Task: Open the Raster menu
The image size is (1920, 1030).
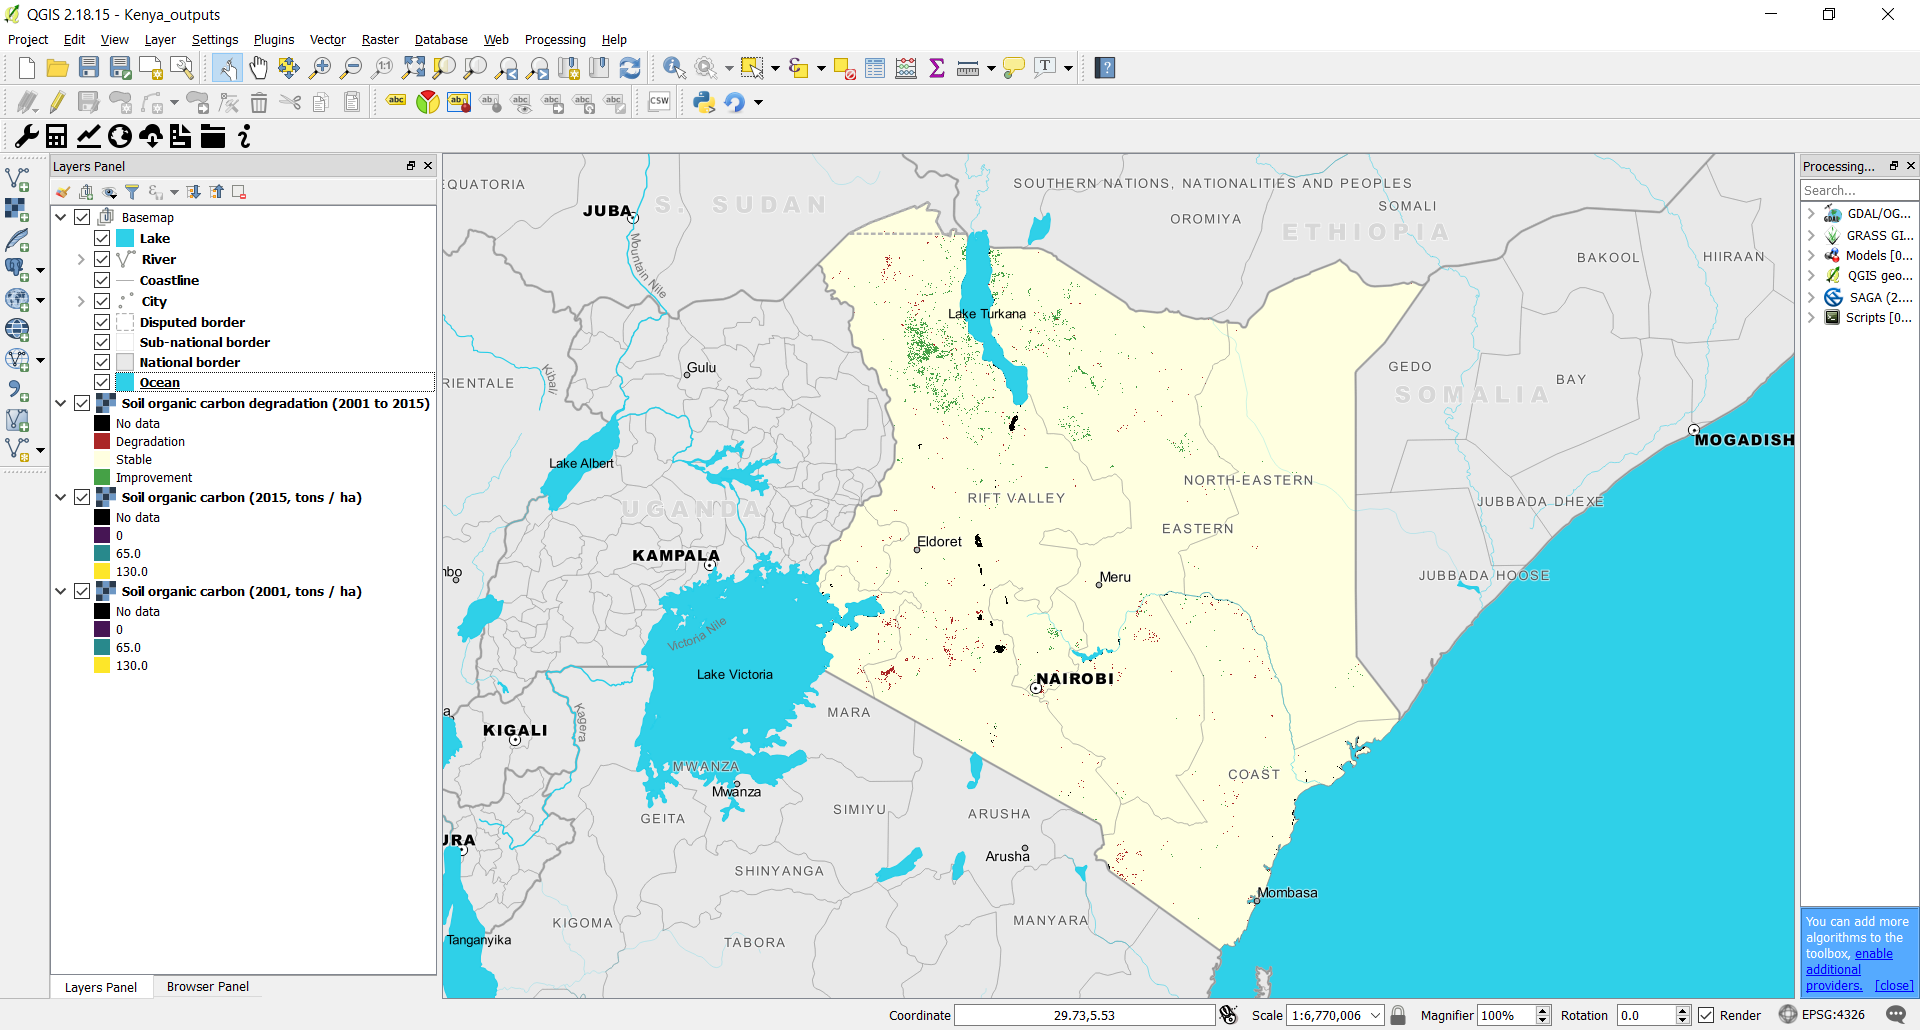Action: click(380, 40)
